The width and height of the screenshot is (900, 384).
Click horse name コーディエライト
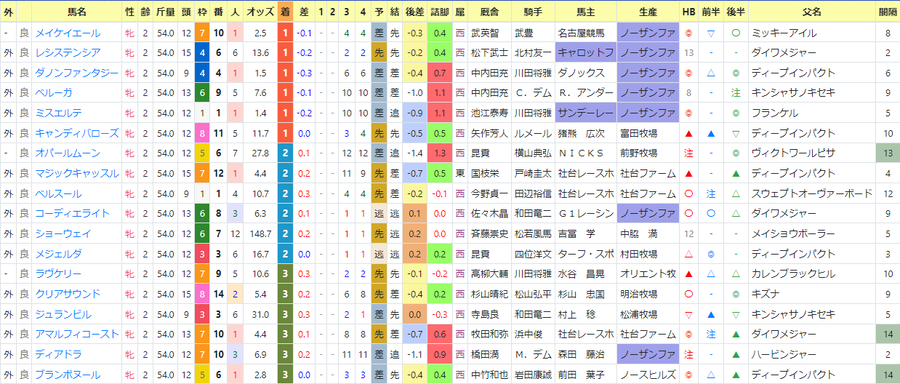coord(72,214)
